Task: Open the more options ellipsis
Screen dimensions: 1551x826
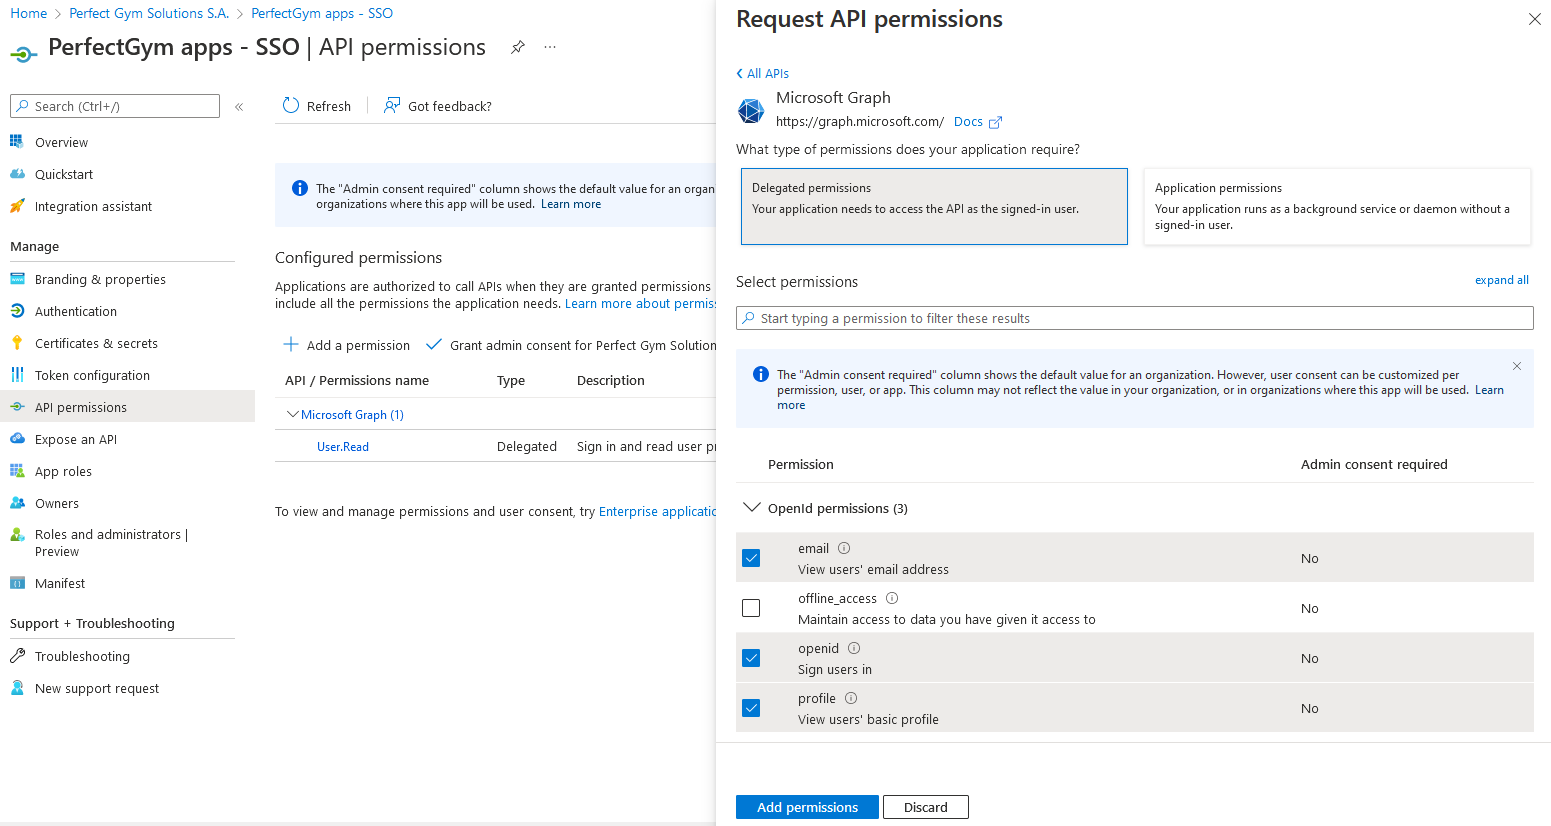Action: (x=550, y=47)
